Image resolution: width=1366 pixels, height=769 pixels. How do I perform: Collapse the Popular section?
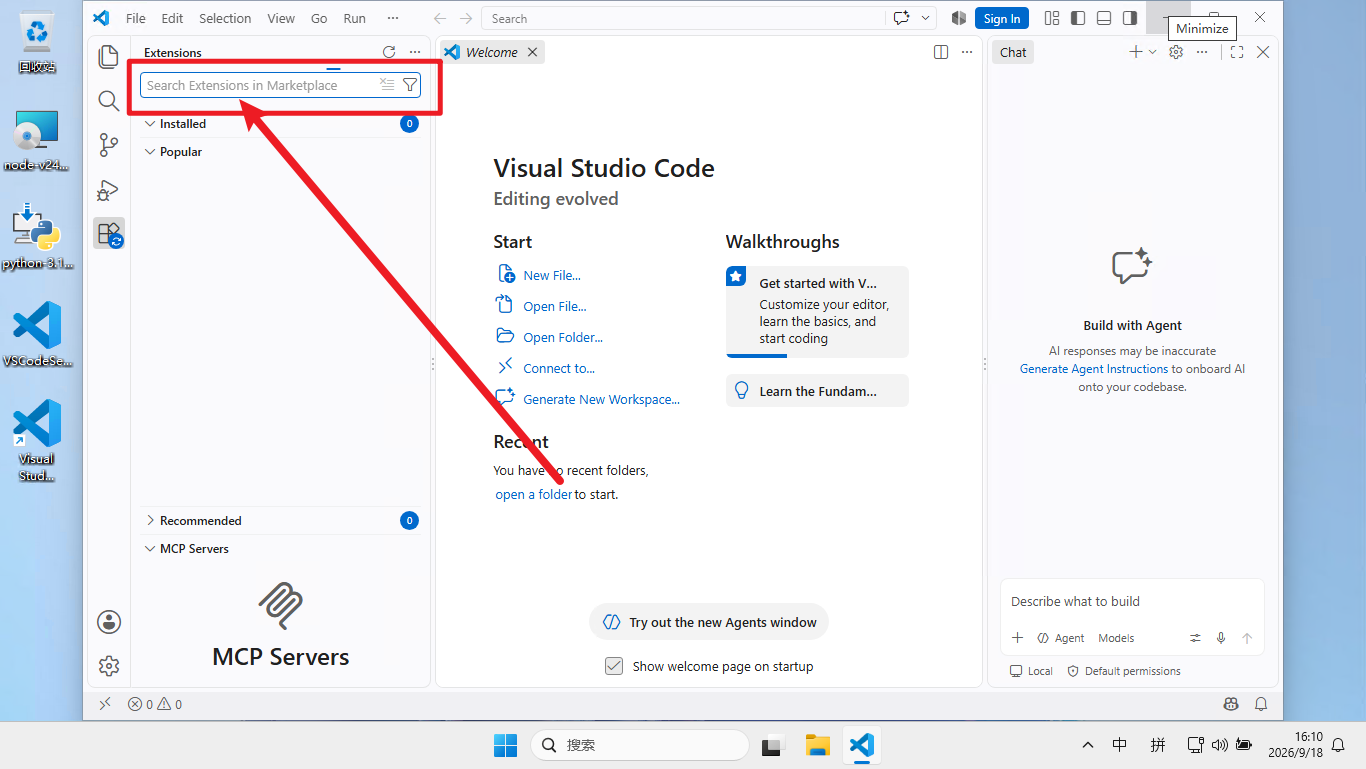(x=150, y=152)
